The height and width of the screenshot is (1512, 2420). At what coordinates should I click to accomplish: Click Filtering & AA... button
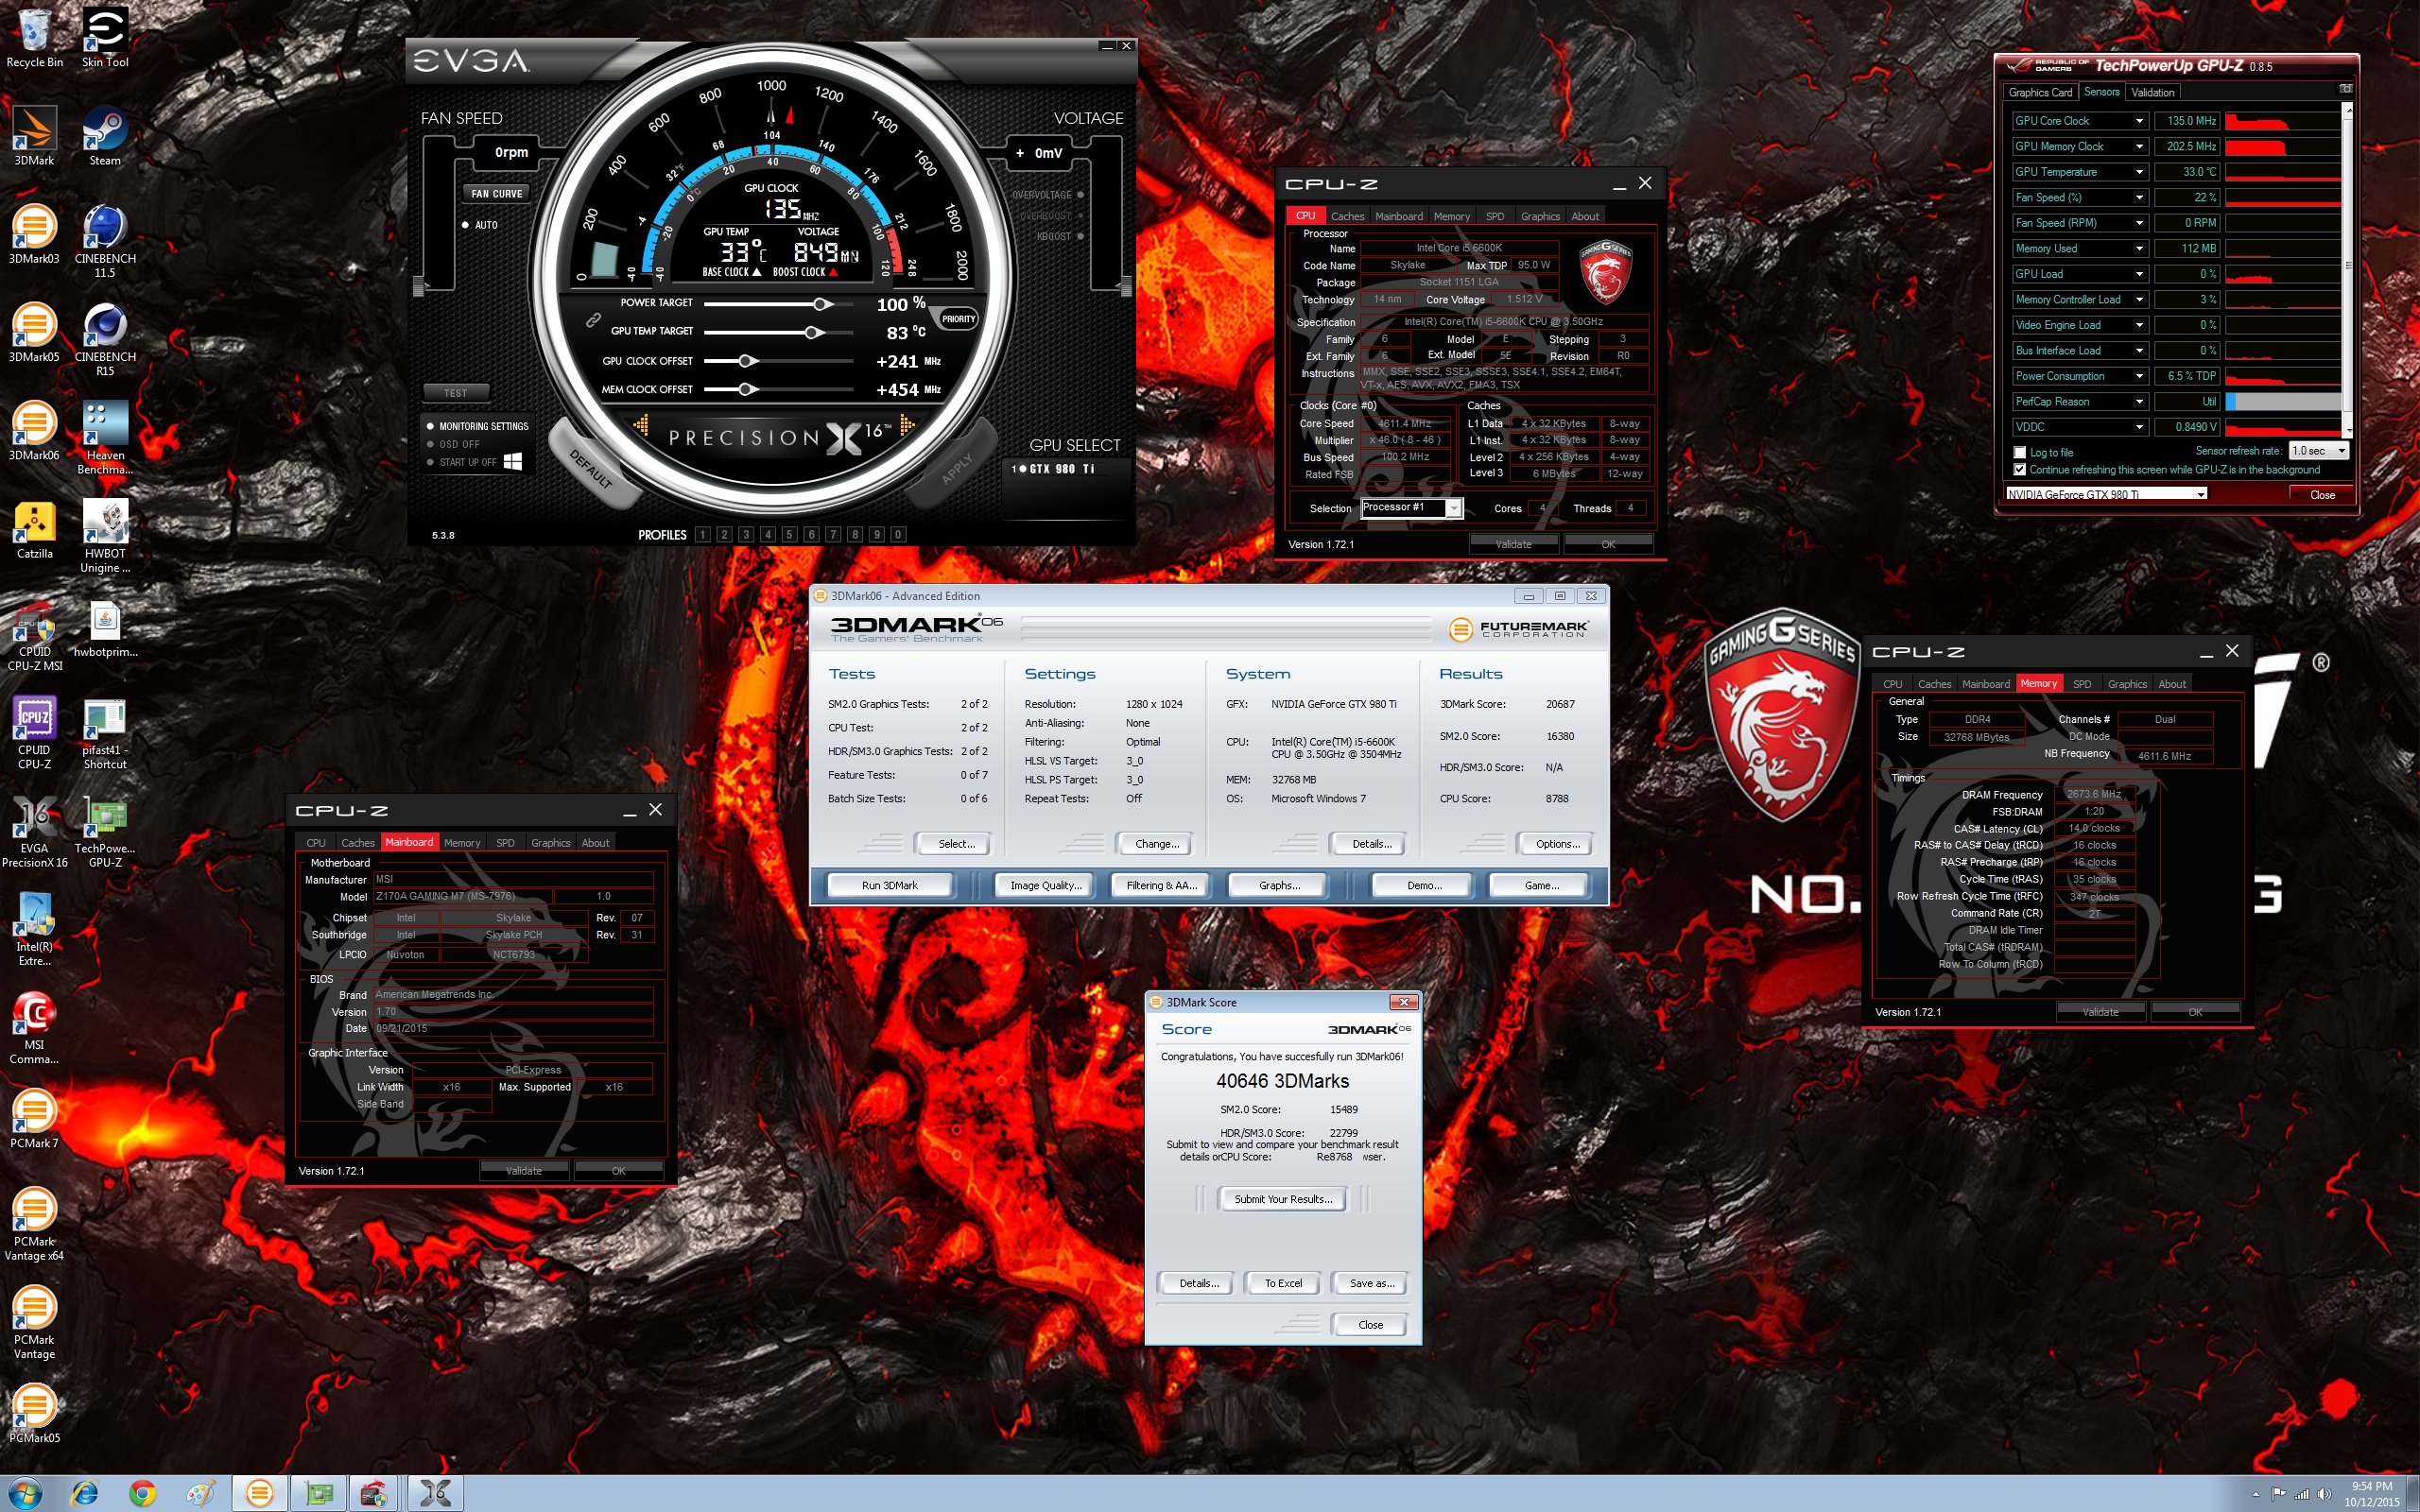pos(1161,885)
